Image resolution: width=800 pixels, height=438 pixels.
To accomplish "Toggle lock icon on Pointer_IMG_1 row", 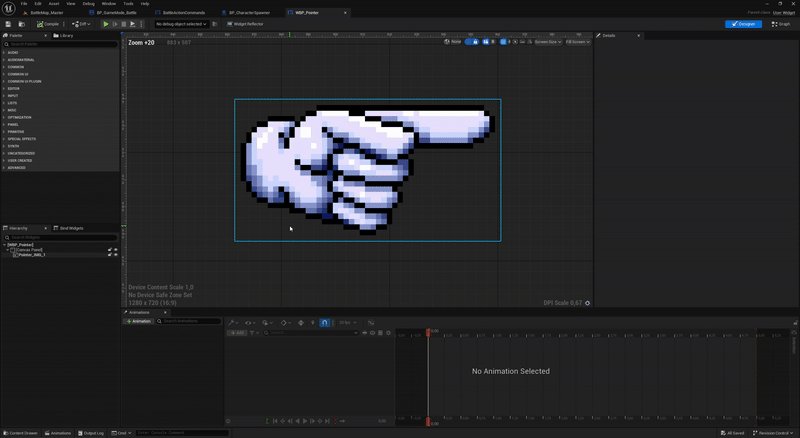I will point(110,254).
